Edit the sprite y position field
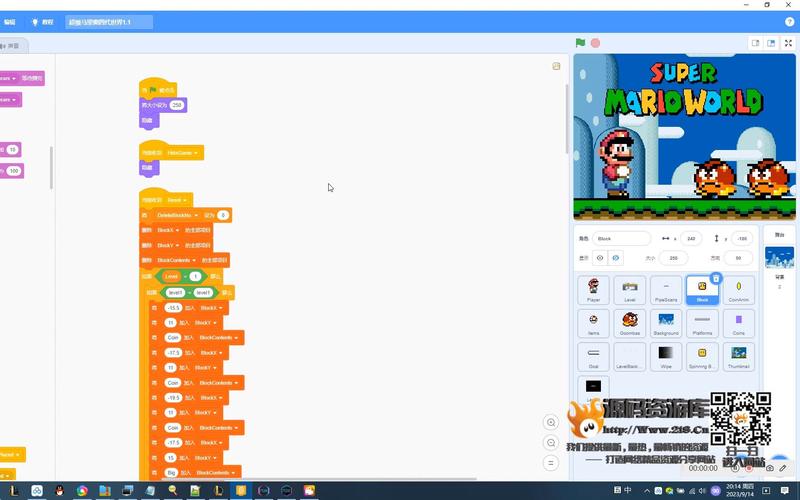Screen dimensions: 800x500 point(742,238)
